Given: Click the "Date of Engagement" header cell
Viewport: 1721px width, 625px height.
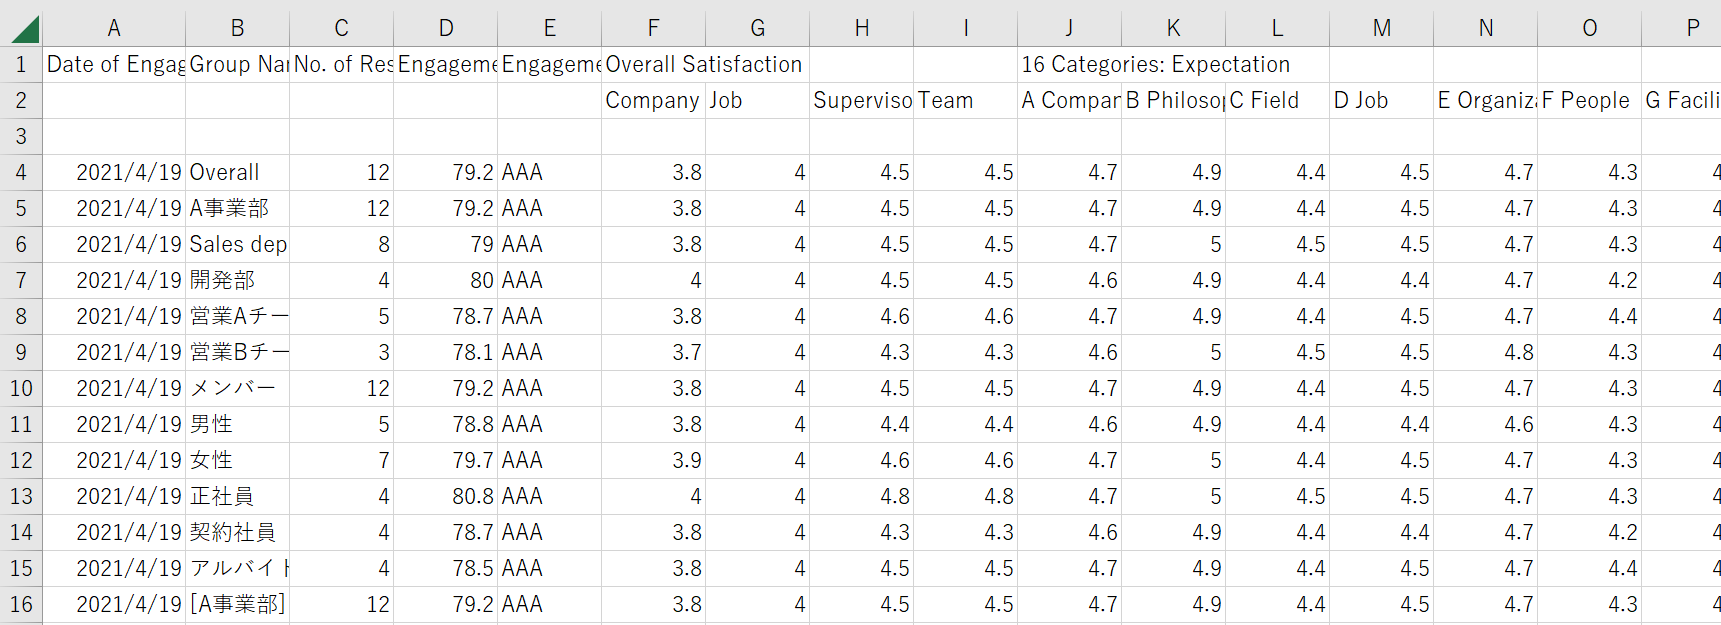Looking at the screenshot, I should pyautogui.click(x=114, y=65).
